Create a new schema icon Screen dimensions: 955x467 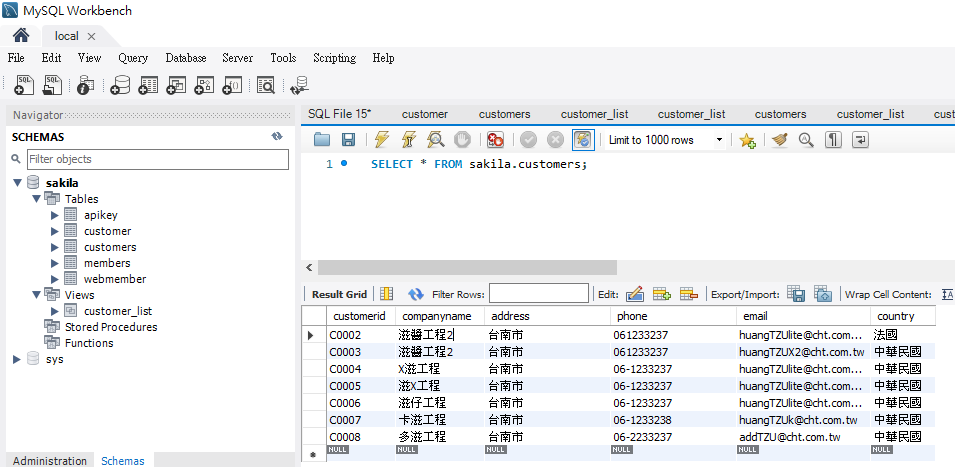[x=120, y=86]
